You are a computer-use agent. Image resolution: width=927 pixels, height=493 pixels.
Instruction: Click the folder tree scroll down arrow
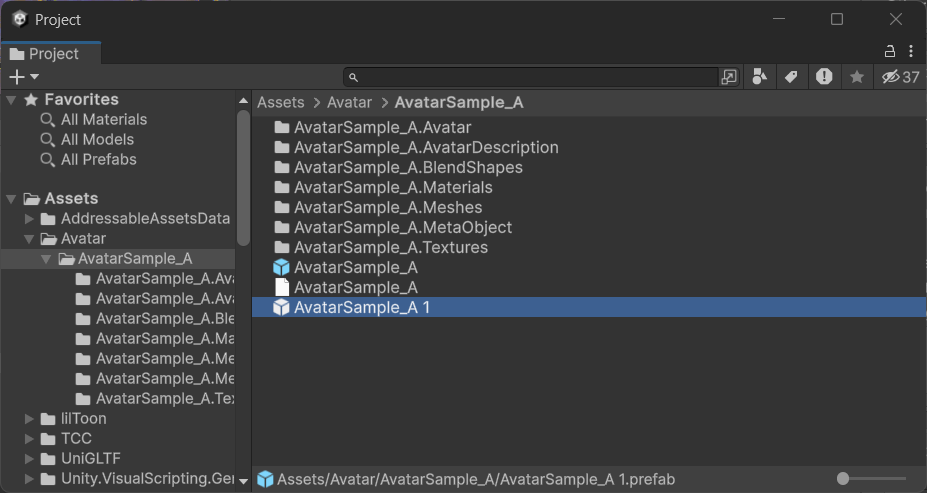243,481
